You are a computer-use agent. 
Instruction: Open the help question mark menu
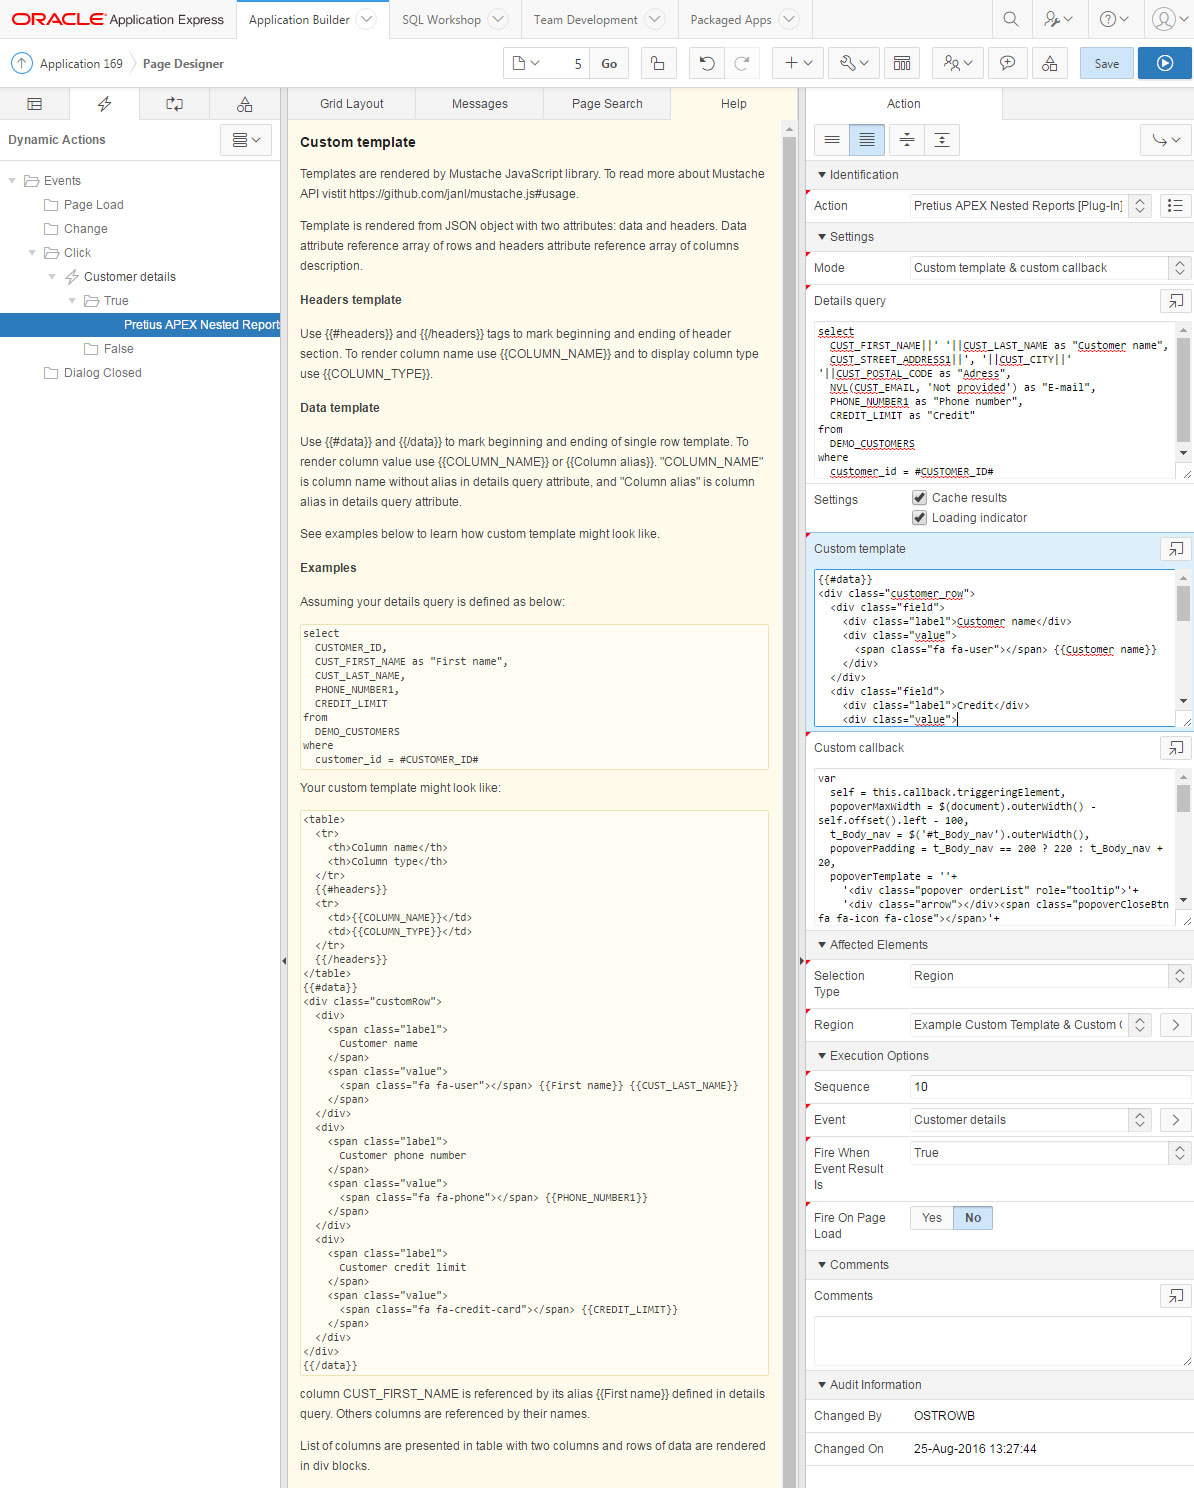point(1113,19)
